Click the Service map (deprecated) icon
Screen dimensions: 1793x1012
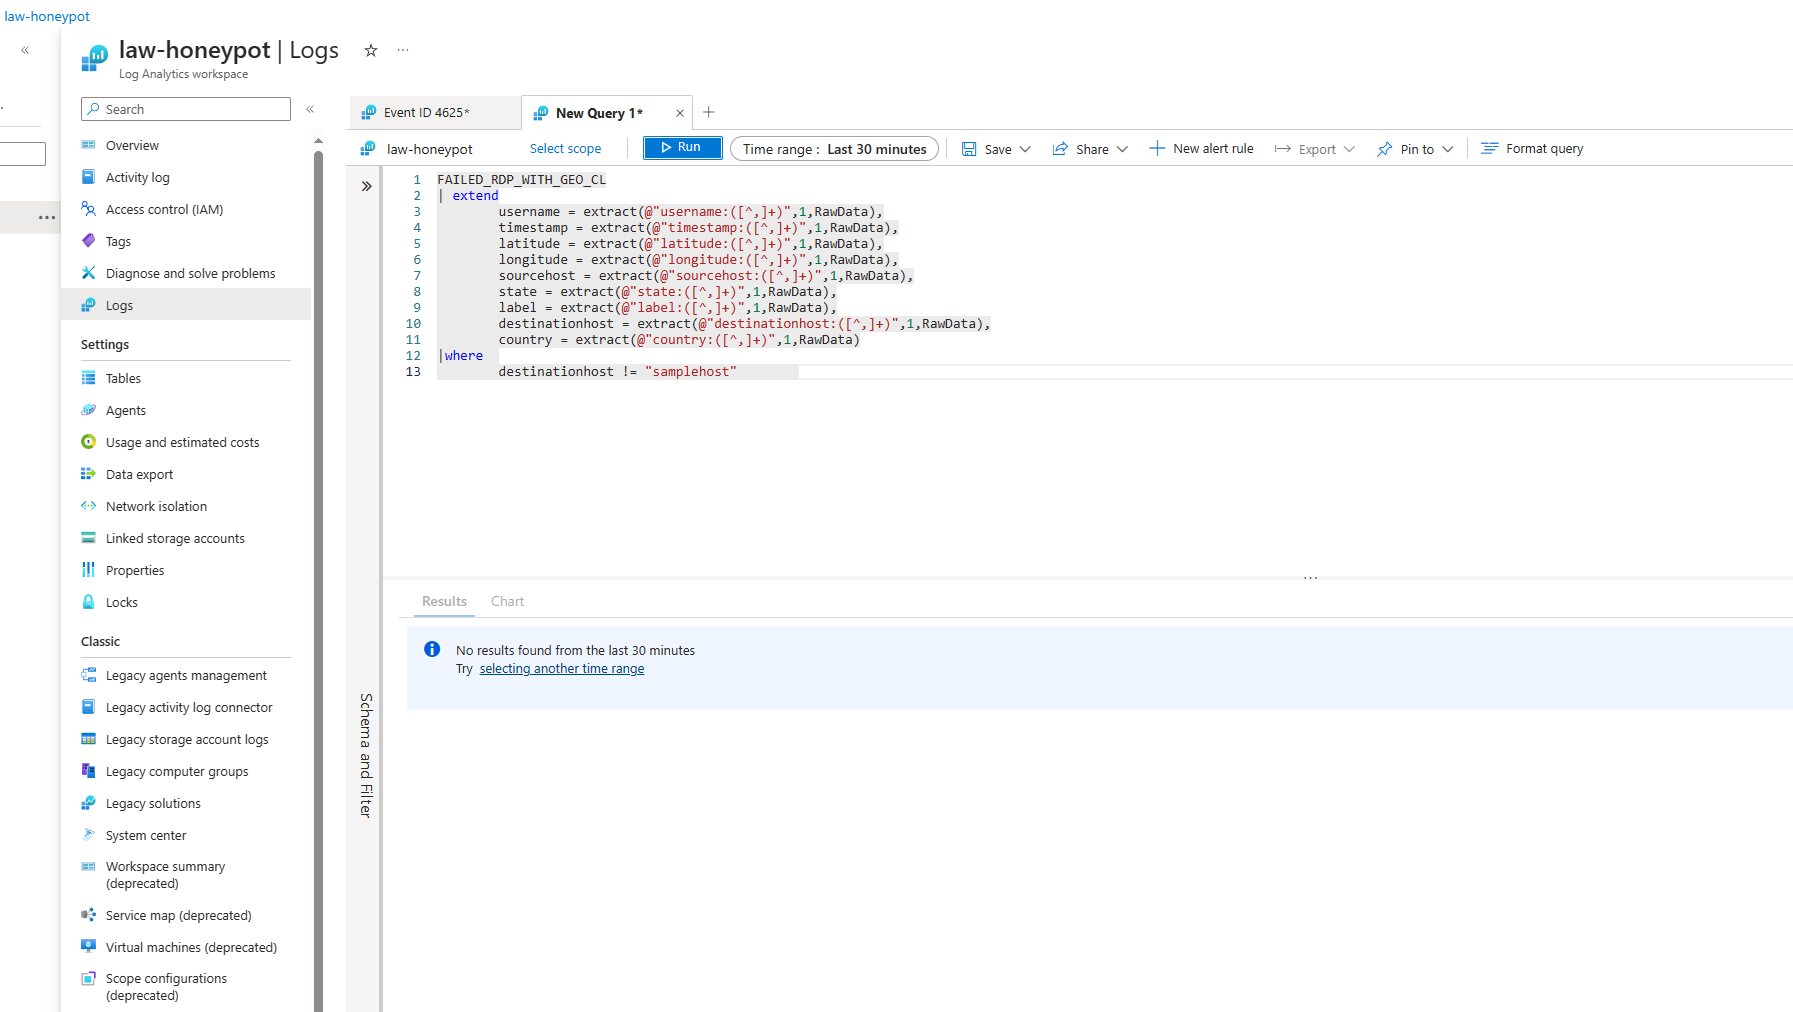88,915
